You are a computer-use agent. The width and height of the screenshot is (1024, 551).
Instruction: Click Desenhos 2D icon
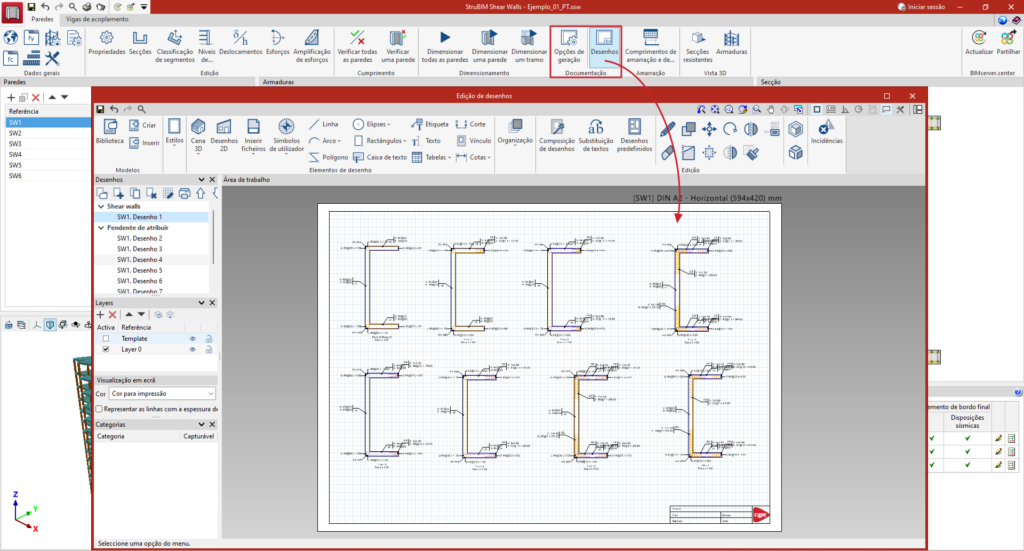coord(224,135)
